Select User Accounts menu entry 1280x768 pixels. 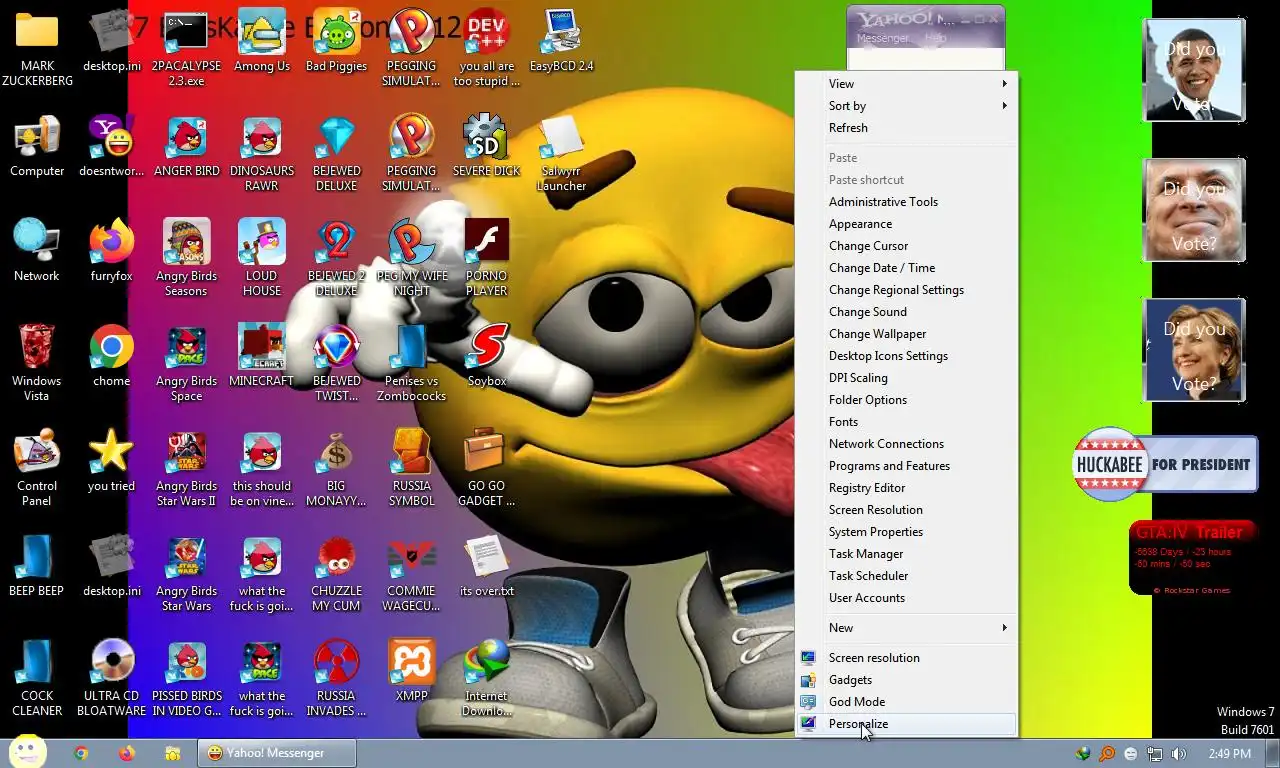pyautogui.click(x=907, y=598)
